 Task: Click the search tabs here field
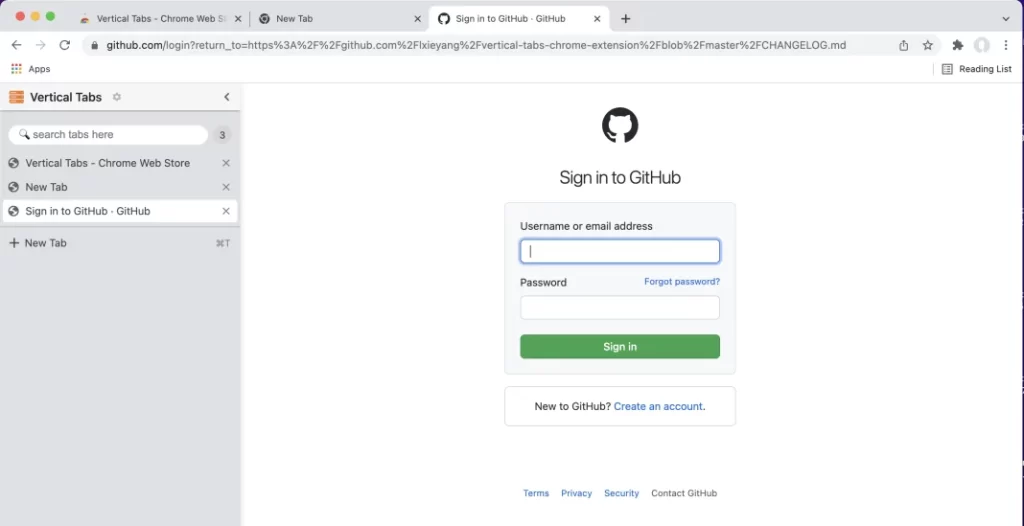coord(108,135)
